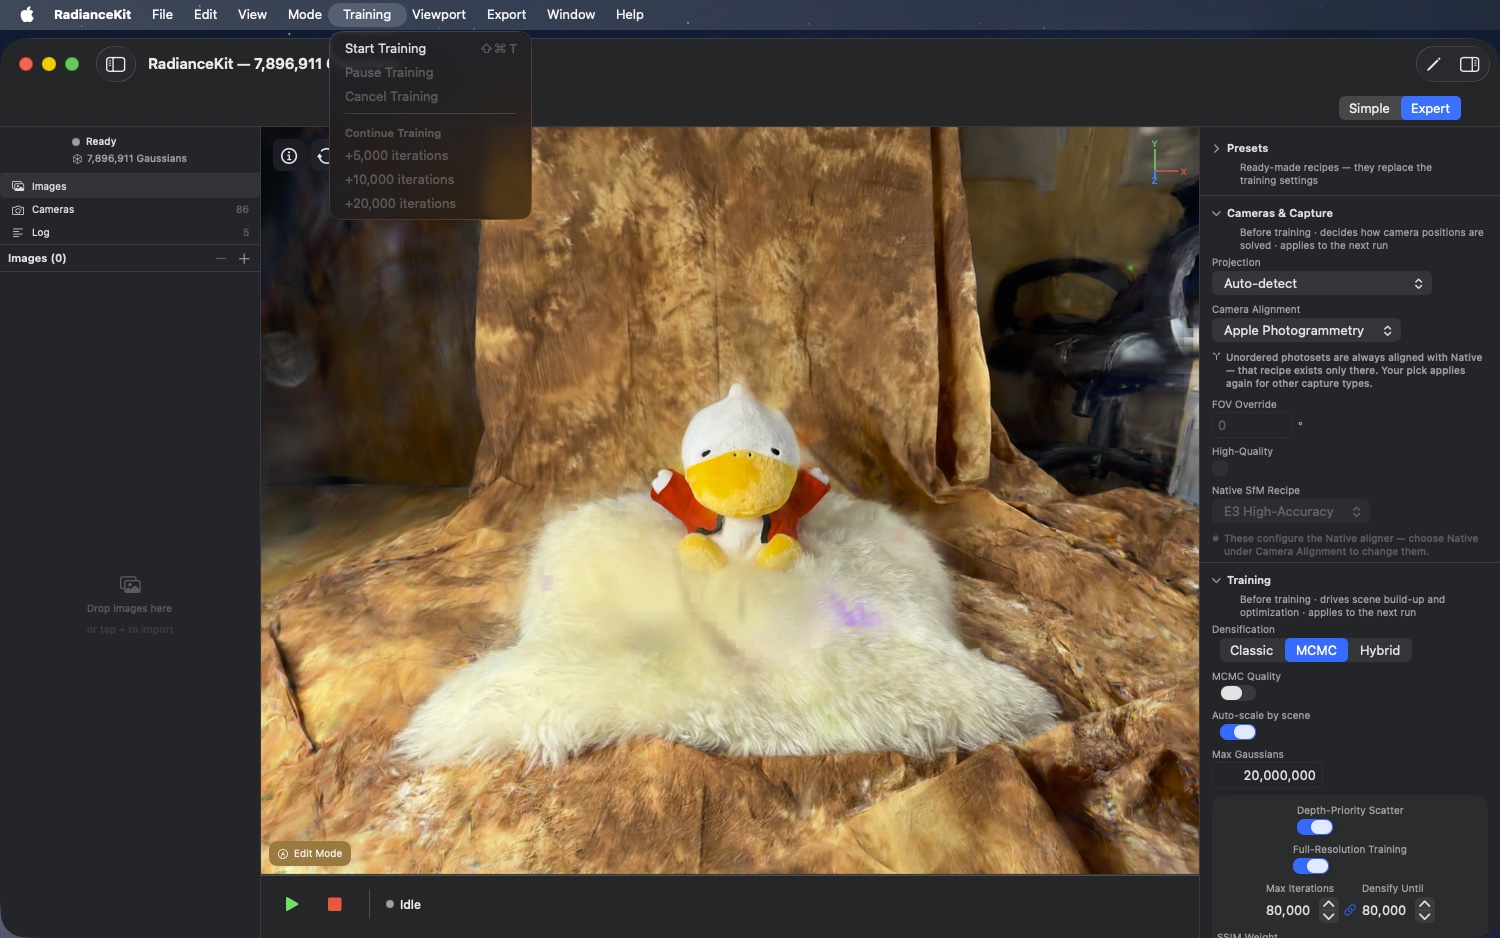Open the File menu
The width and height of the screenshot is (1500, 938).
click(162, 14)
